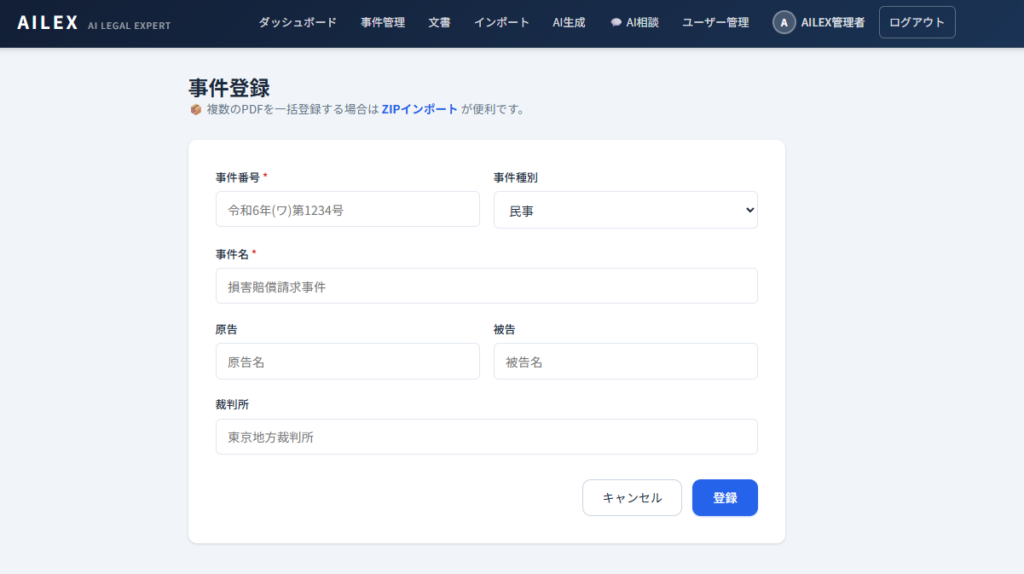Open the 文書 navigation item
Image resolution: width=1024 pixels, height=574 pixels.
(439, 22)
